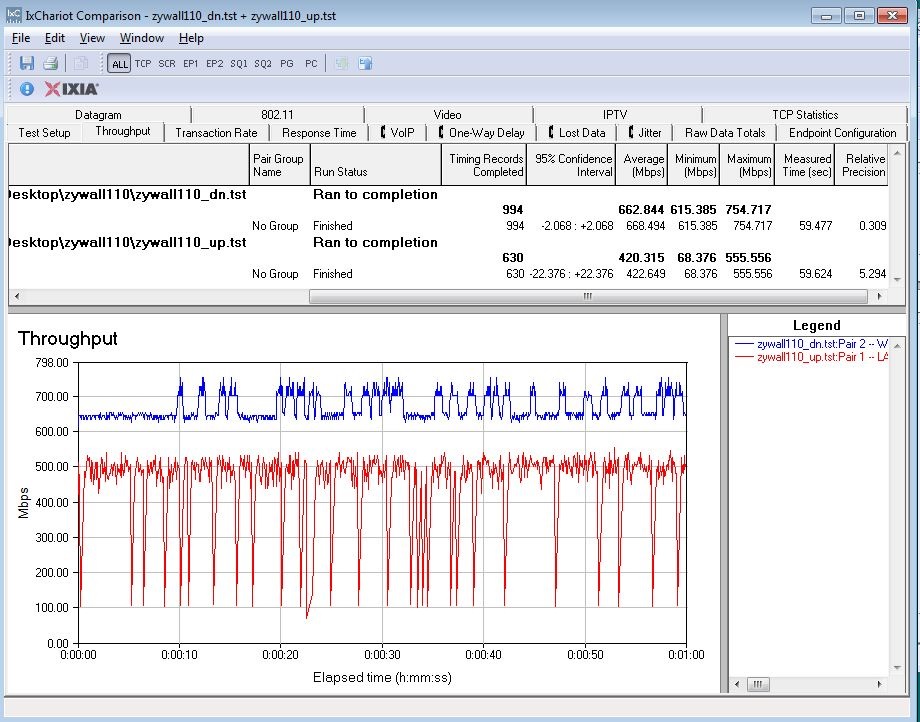Image resolution: width=920 pixels, height=722 pixels.
Task: Select the PC view filter
Action: pos(311,63)
